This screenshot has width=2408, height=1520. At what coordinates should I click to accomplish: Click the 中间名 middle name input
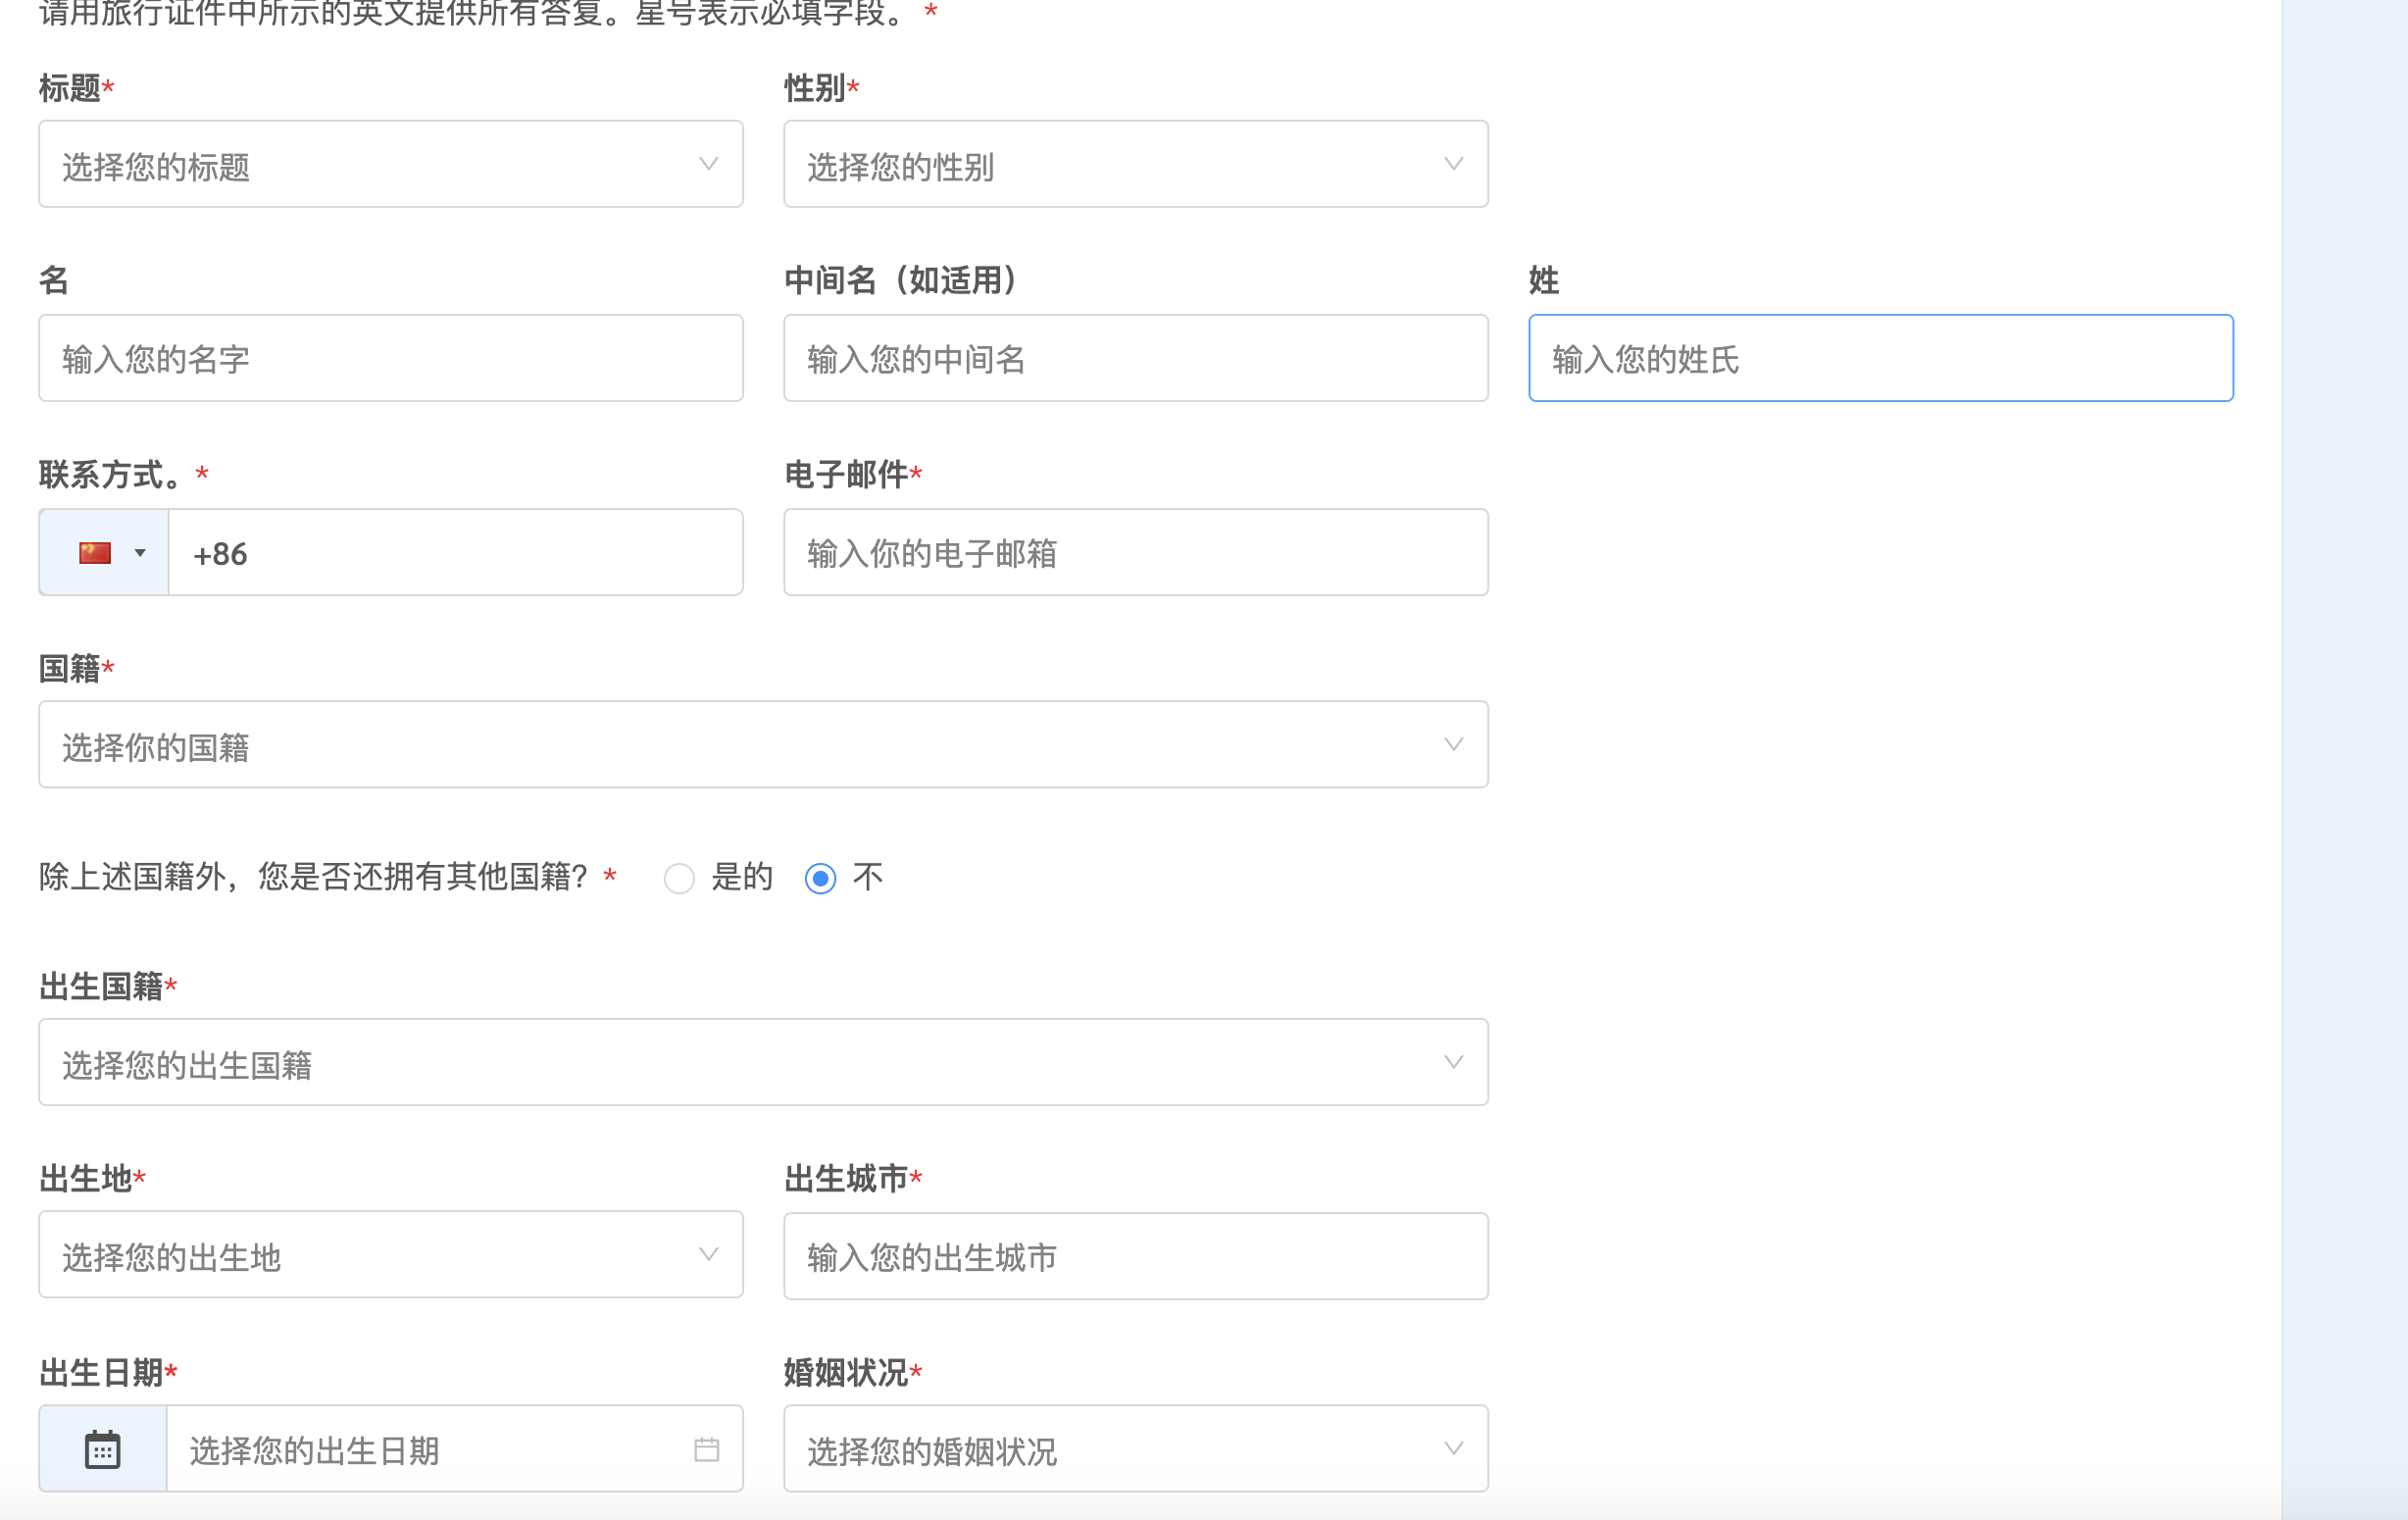[x=1135, y=359]
